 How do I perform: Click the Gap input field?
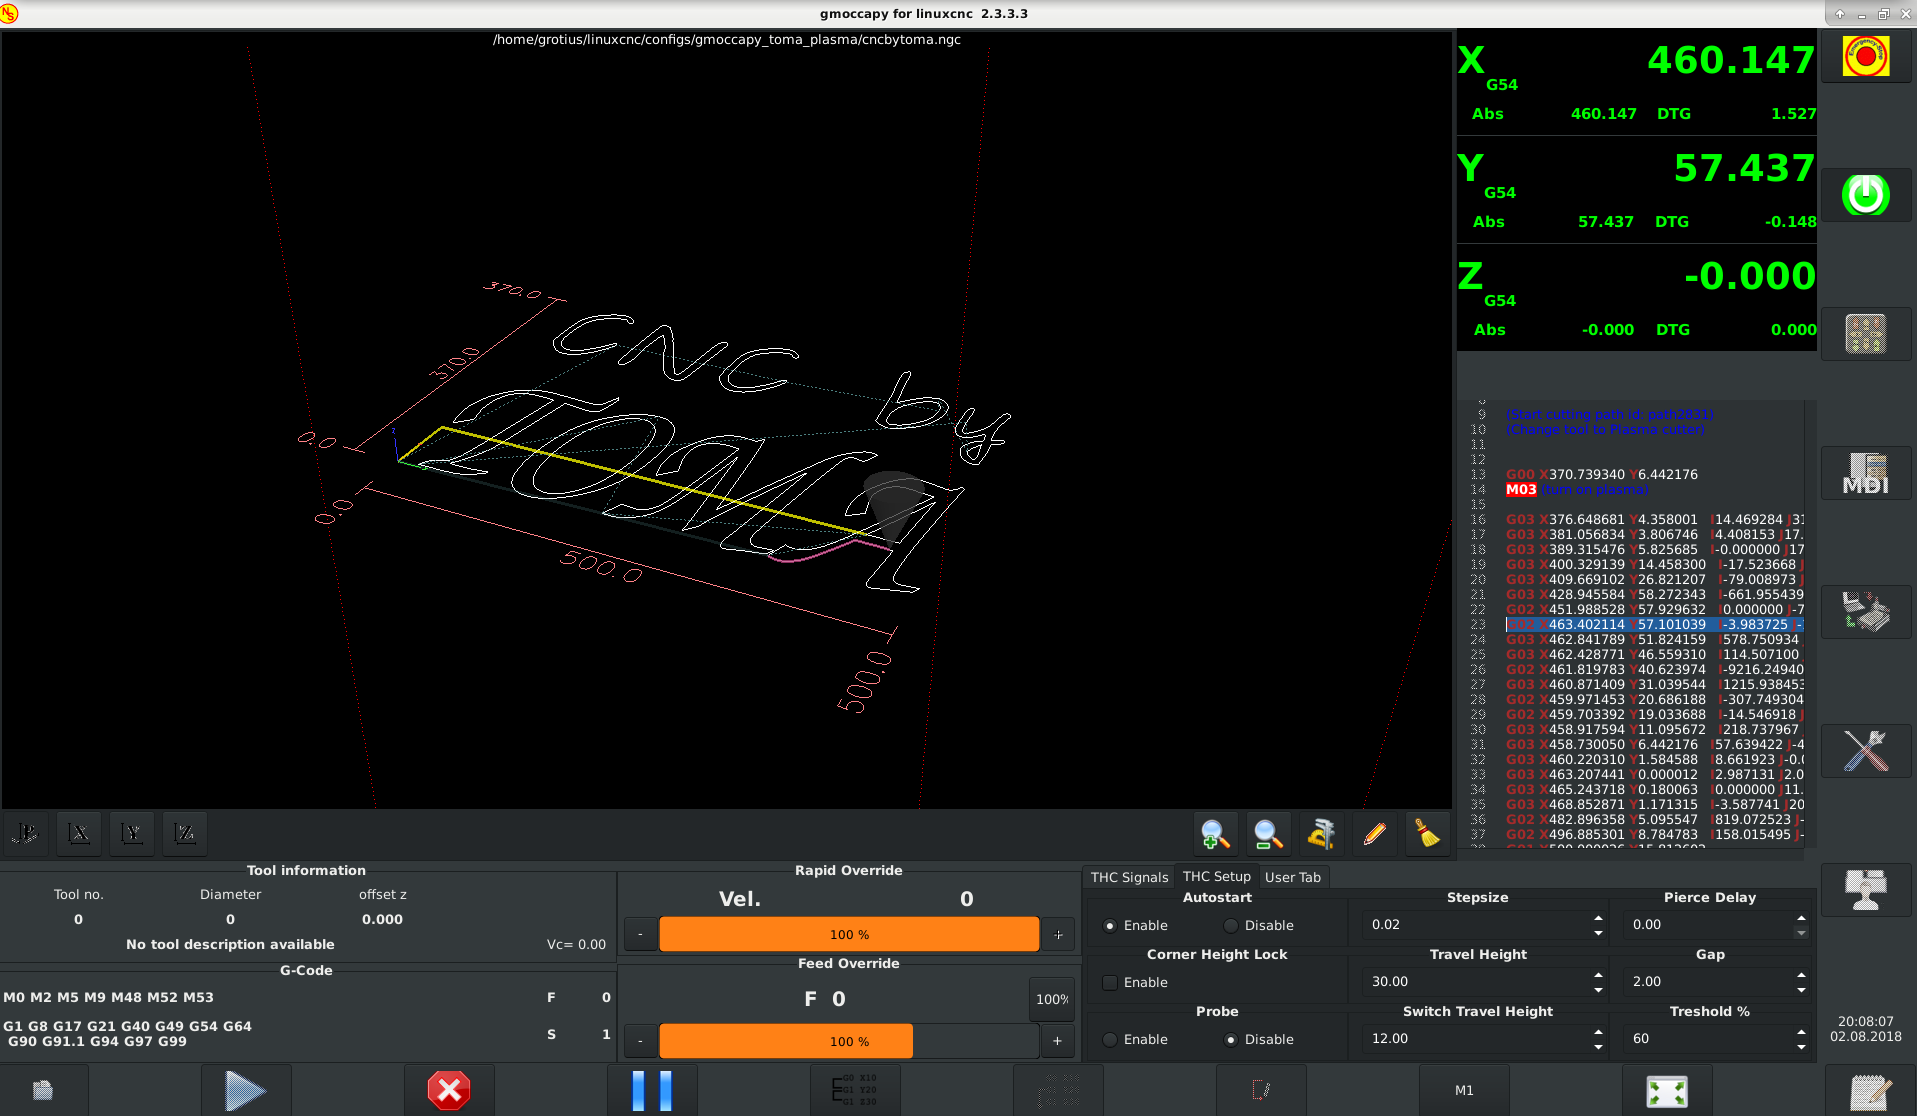(1707, 982)
